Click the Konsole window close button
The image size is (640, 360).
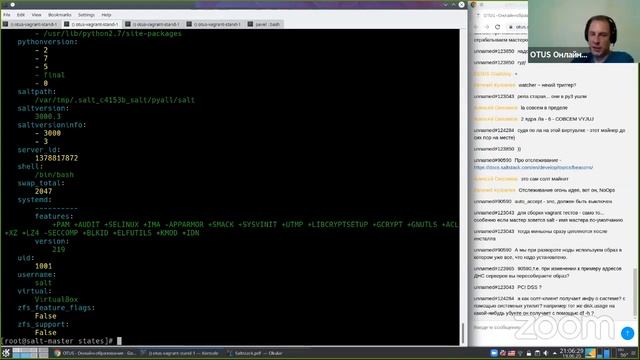point(461,4)
